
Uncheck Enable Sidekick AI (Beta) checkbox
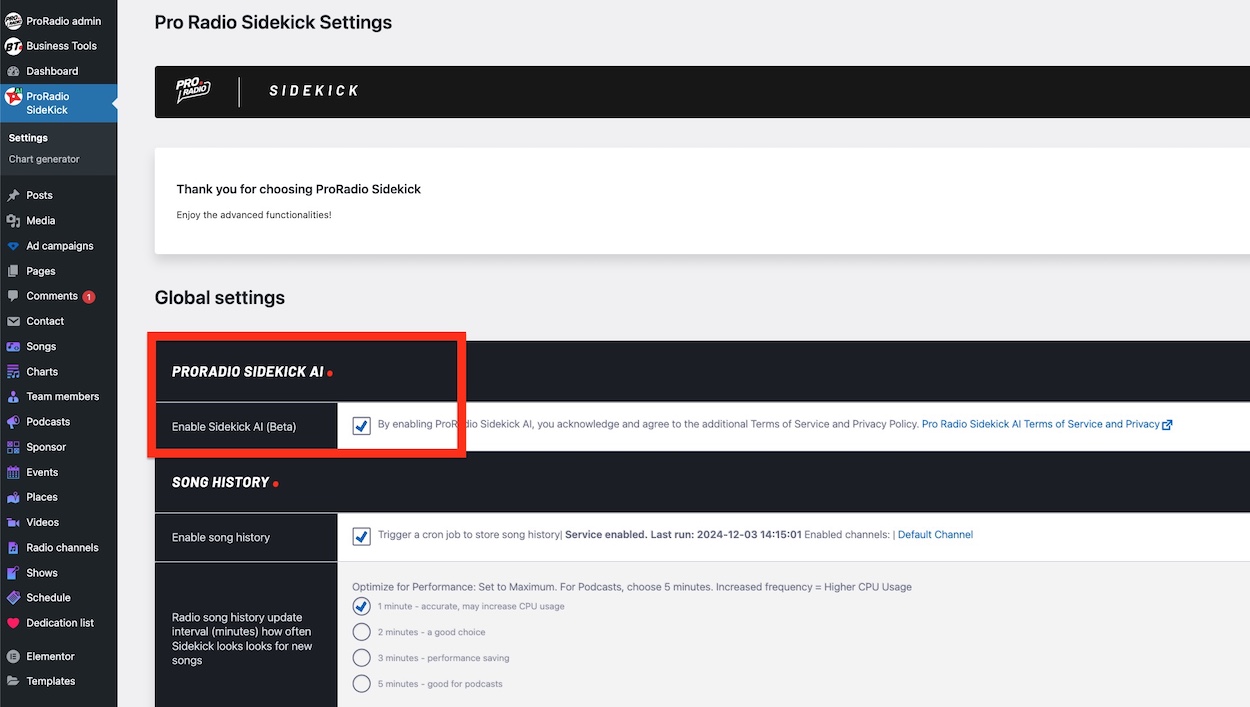click(362, 426)
